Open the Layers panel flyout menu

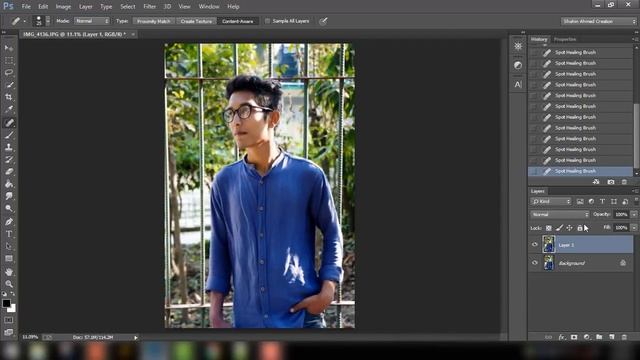[635, 191]
